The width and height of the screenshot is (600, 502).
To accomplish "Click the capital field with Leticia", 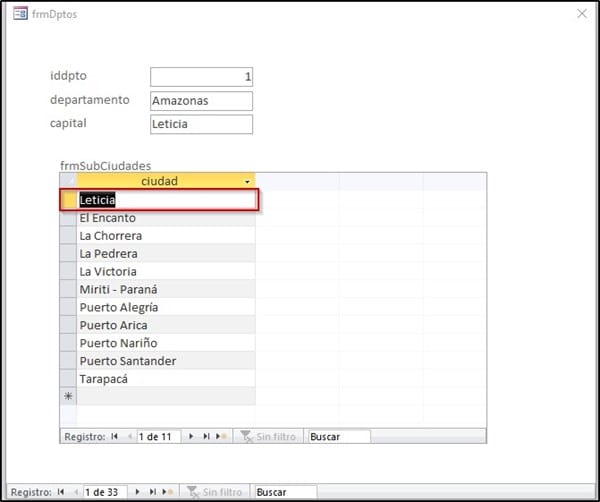I will (201, 124).
